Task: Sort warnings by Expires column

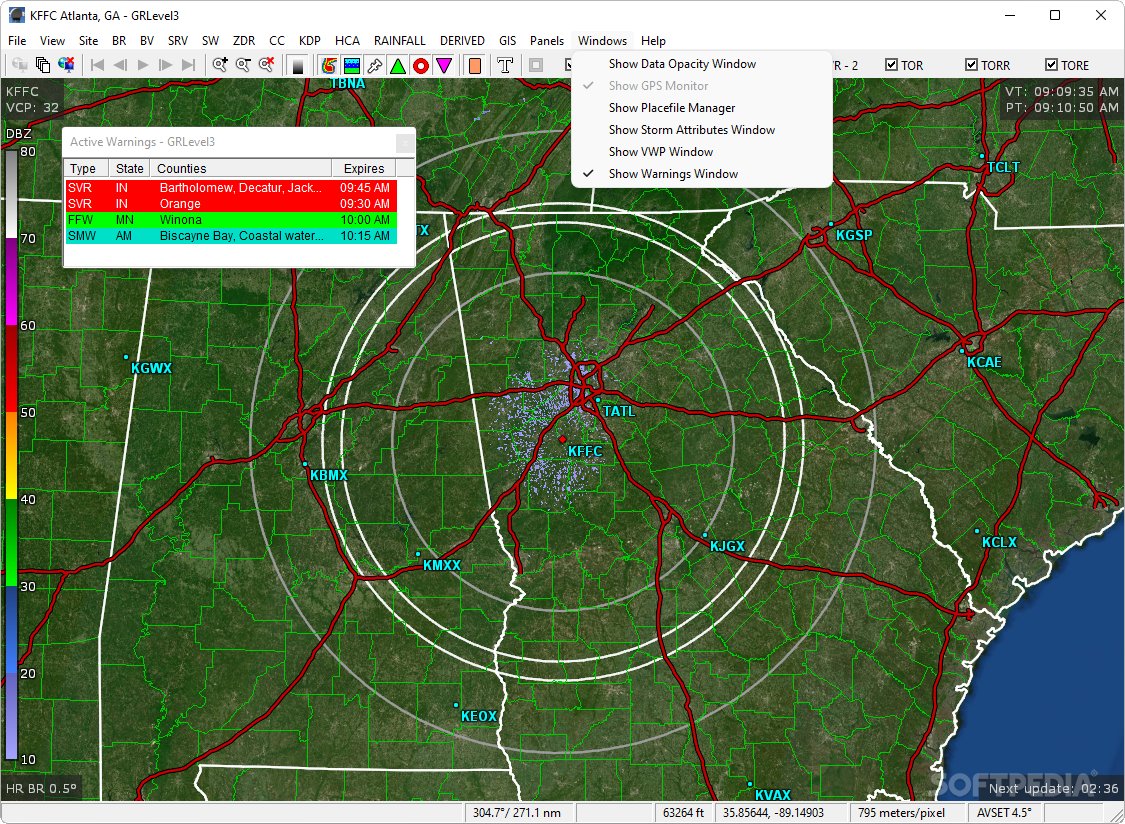Action: pyautogui.click(x=364, y=169)
